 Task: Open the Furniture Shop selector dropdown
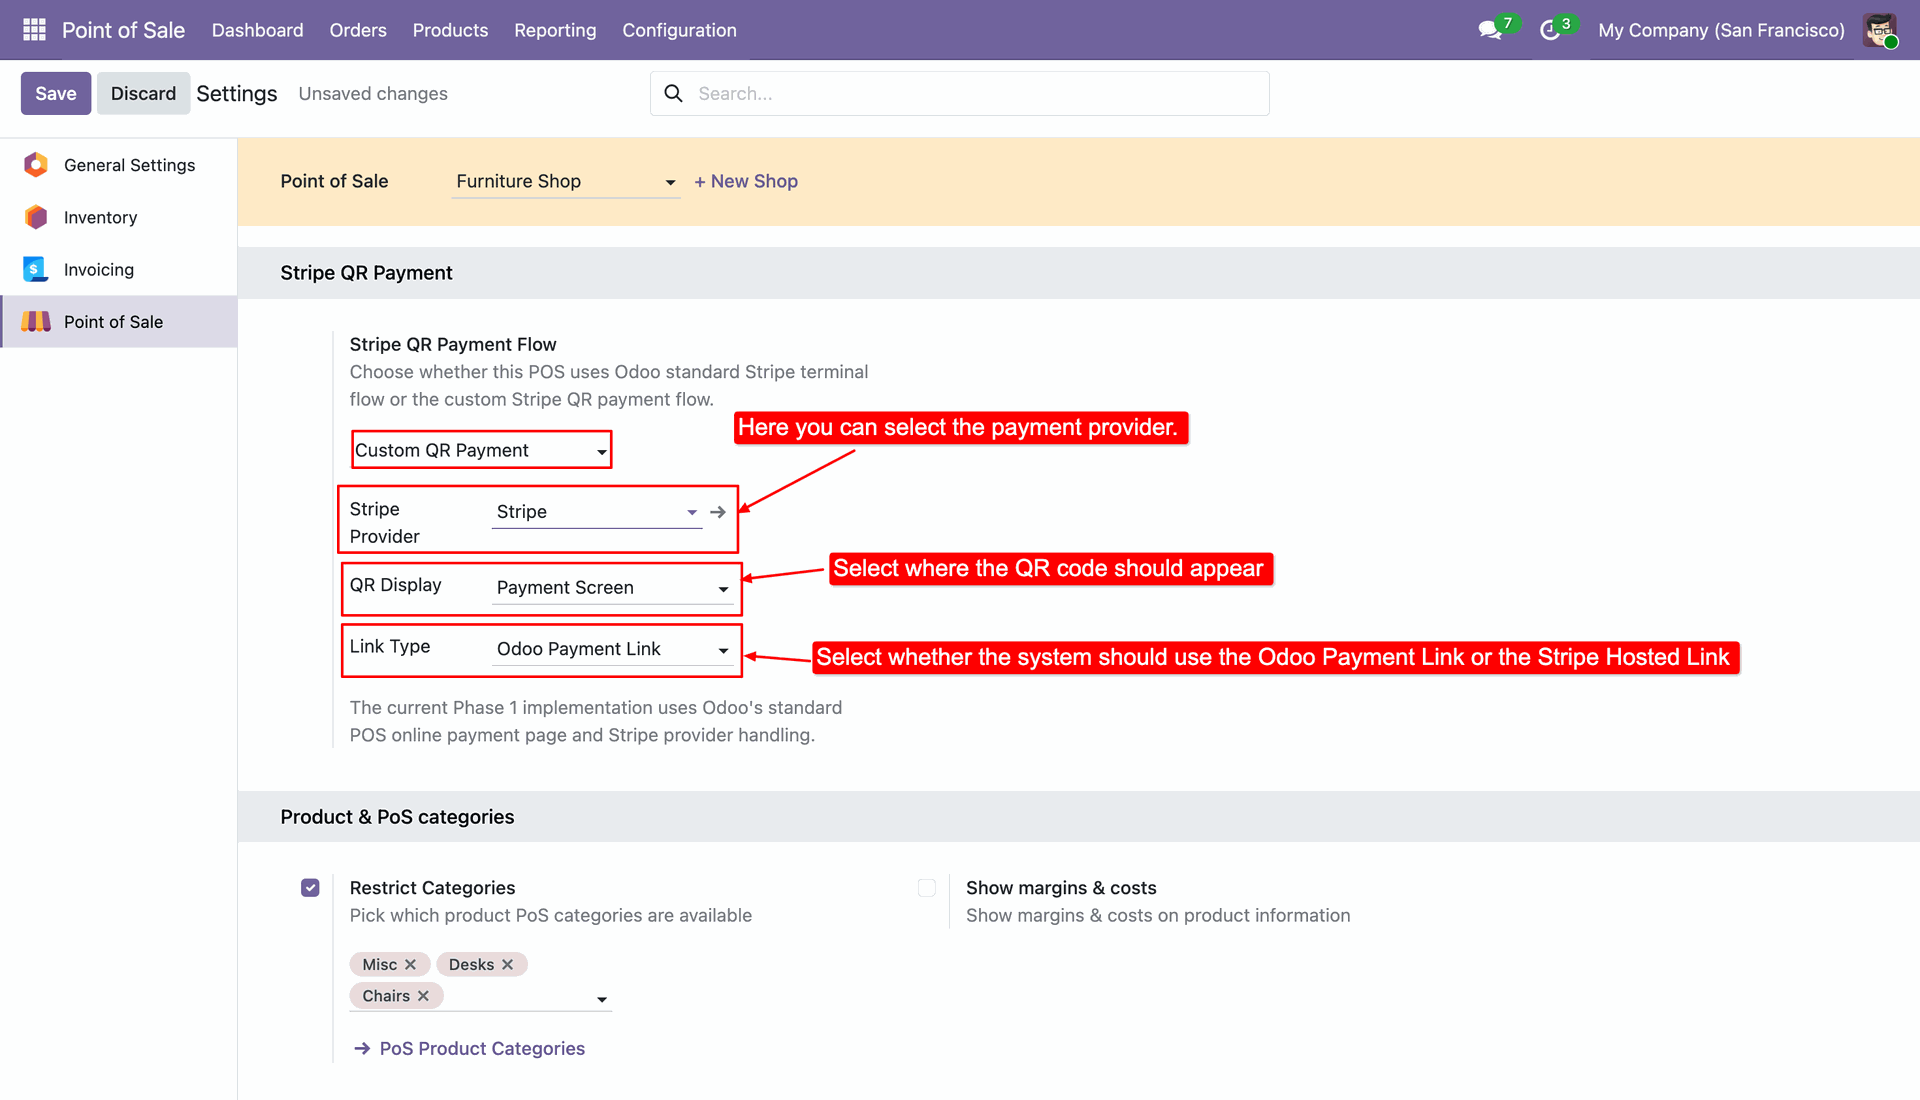click(x=566, y=181)
